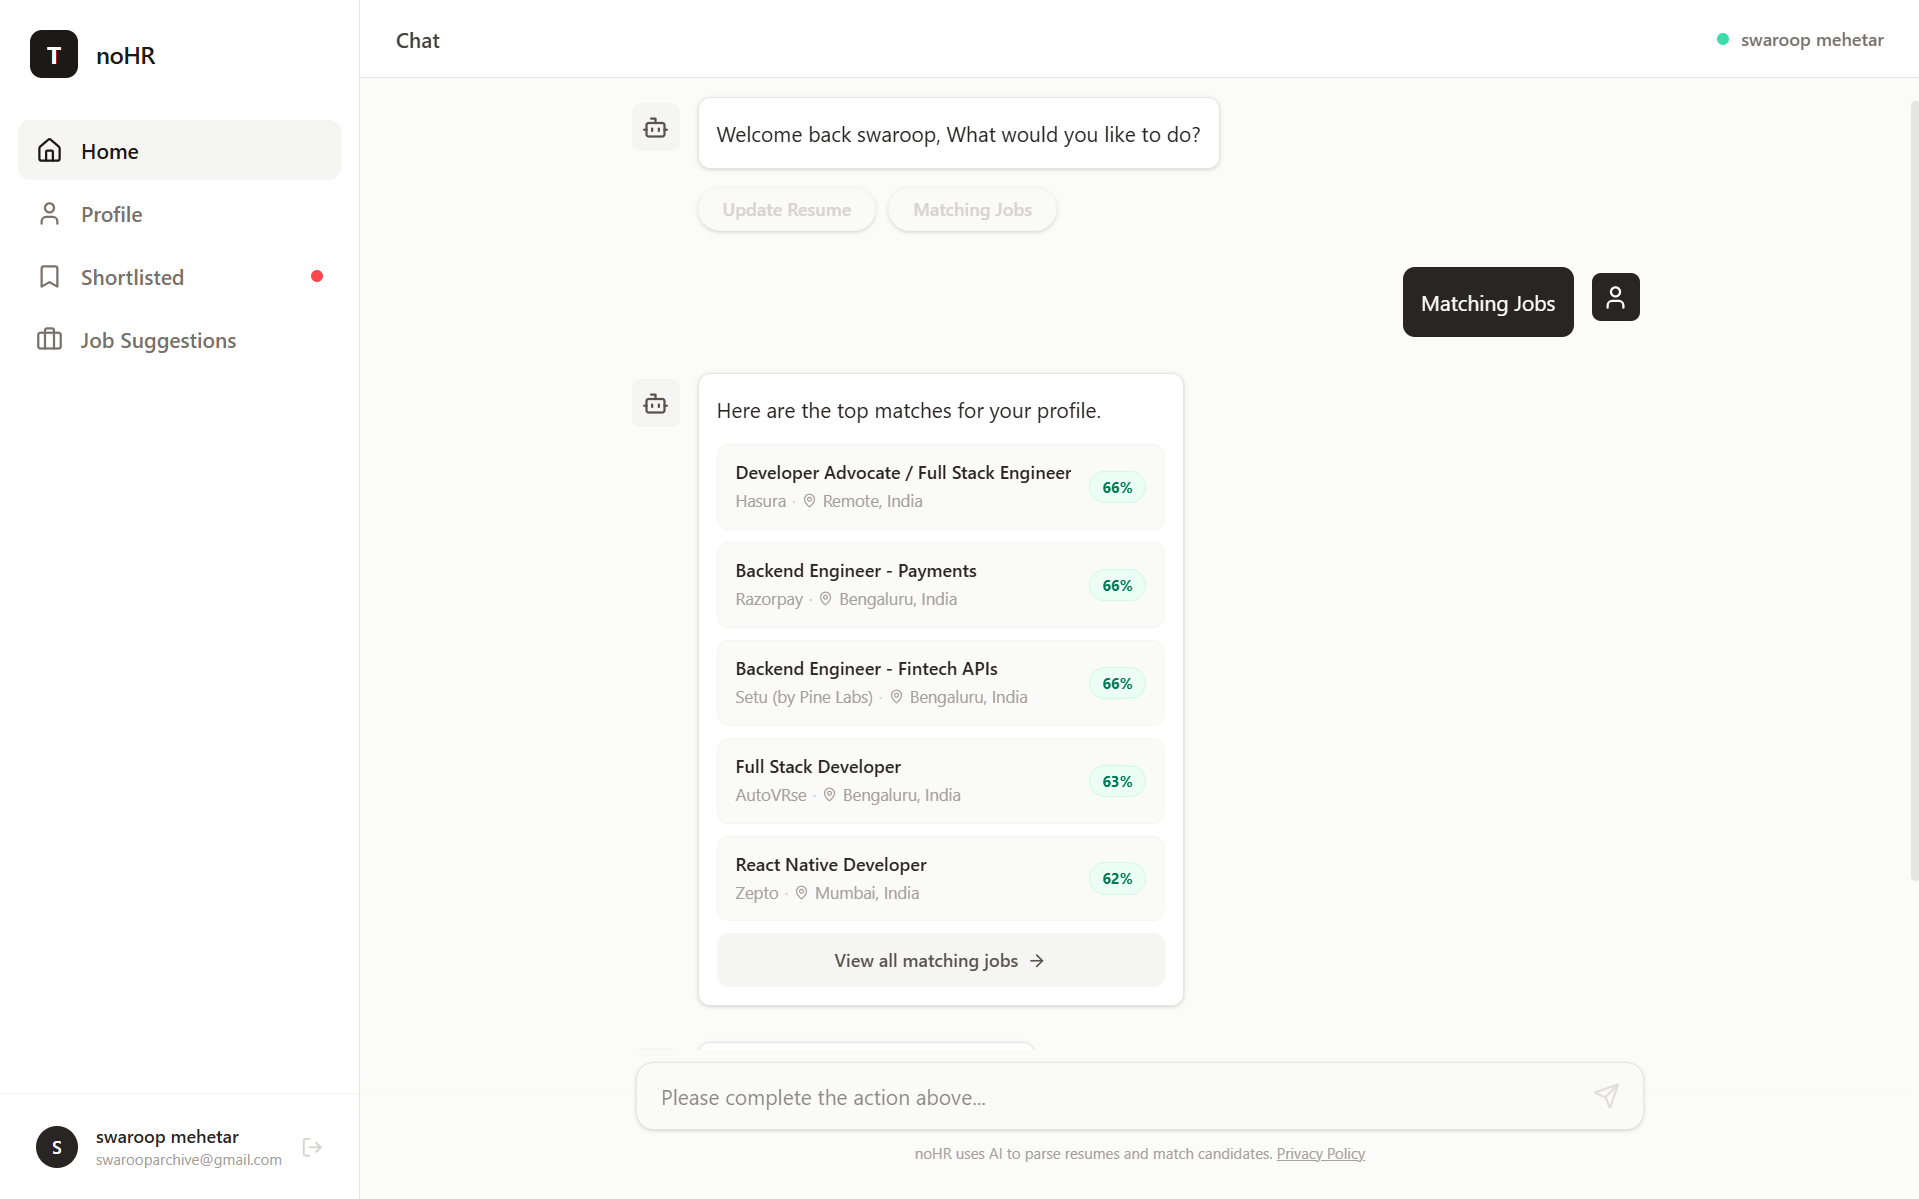Open Profile using the person icon
The width and height of the screenshot is (1919, 1199).
coord(50,213)
